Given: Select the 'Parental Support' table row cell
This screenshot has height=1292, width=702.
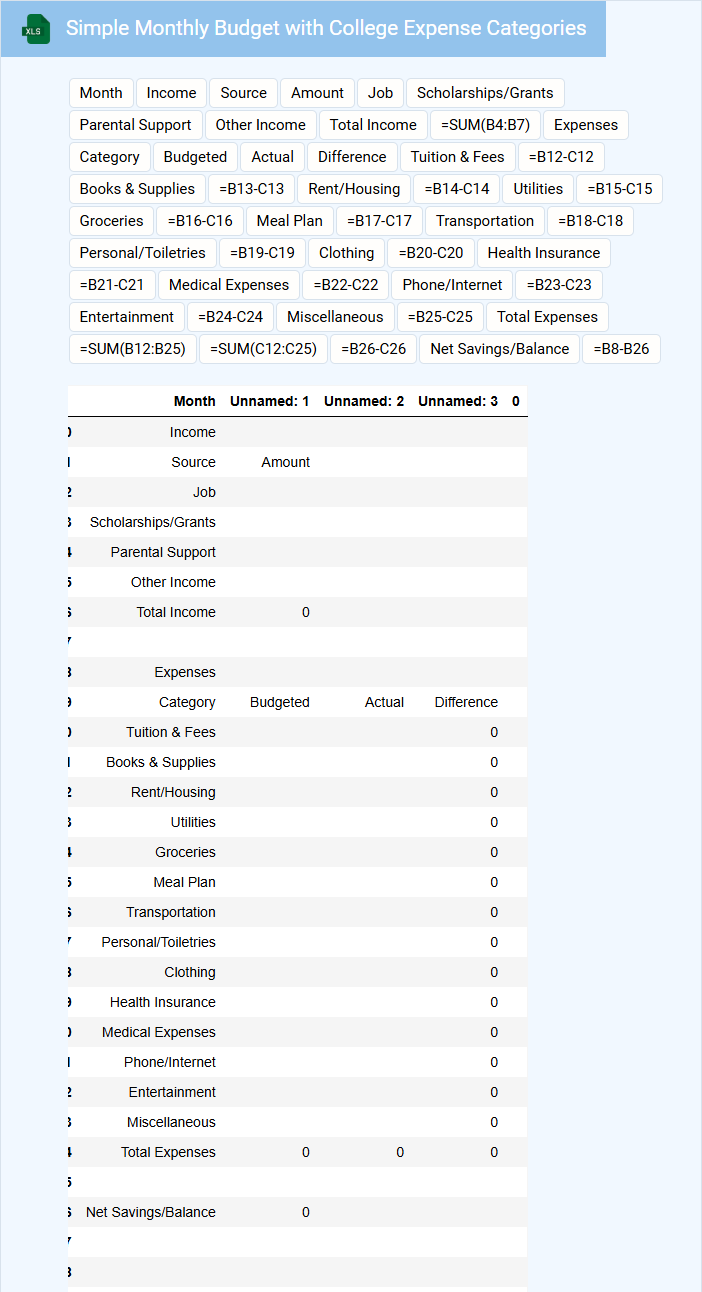Looking at the screenshot, I should tap(163, 552).
